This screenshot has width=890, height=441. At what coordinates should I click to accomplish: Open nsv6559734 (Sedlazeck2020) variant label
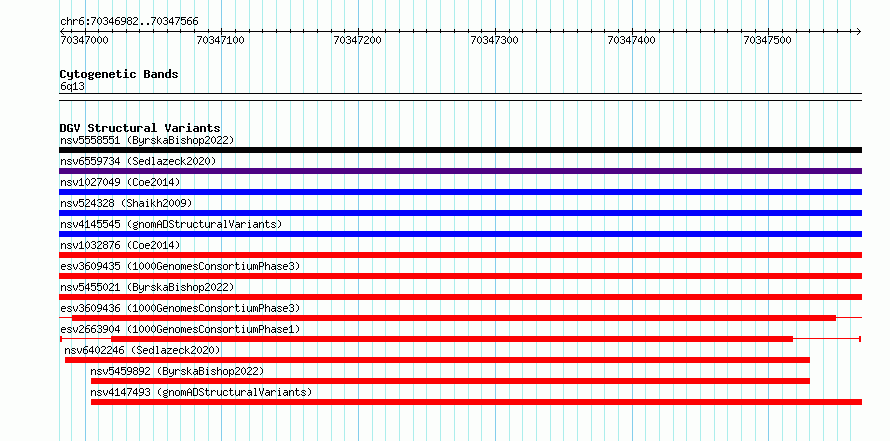(x=138, y=161)
